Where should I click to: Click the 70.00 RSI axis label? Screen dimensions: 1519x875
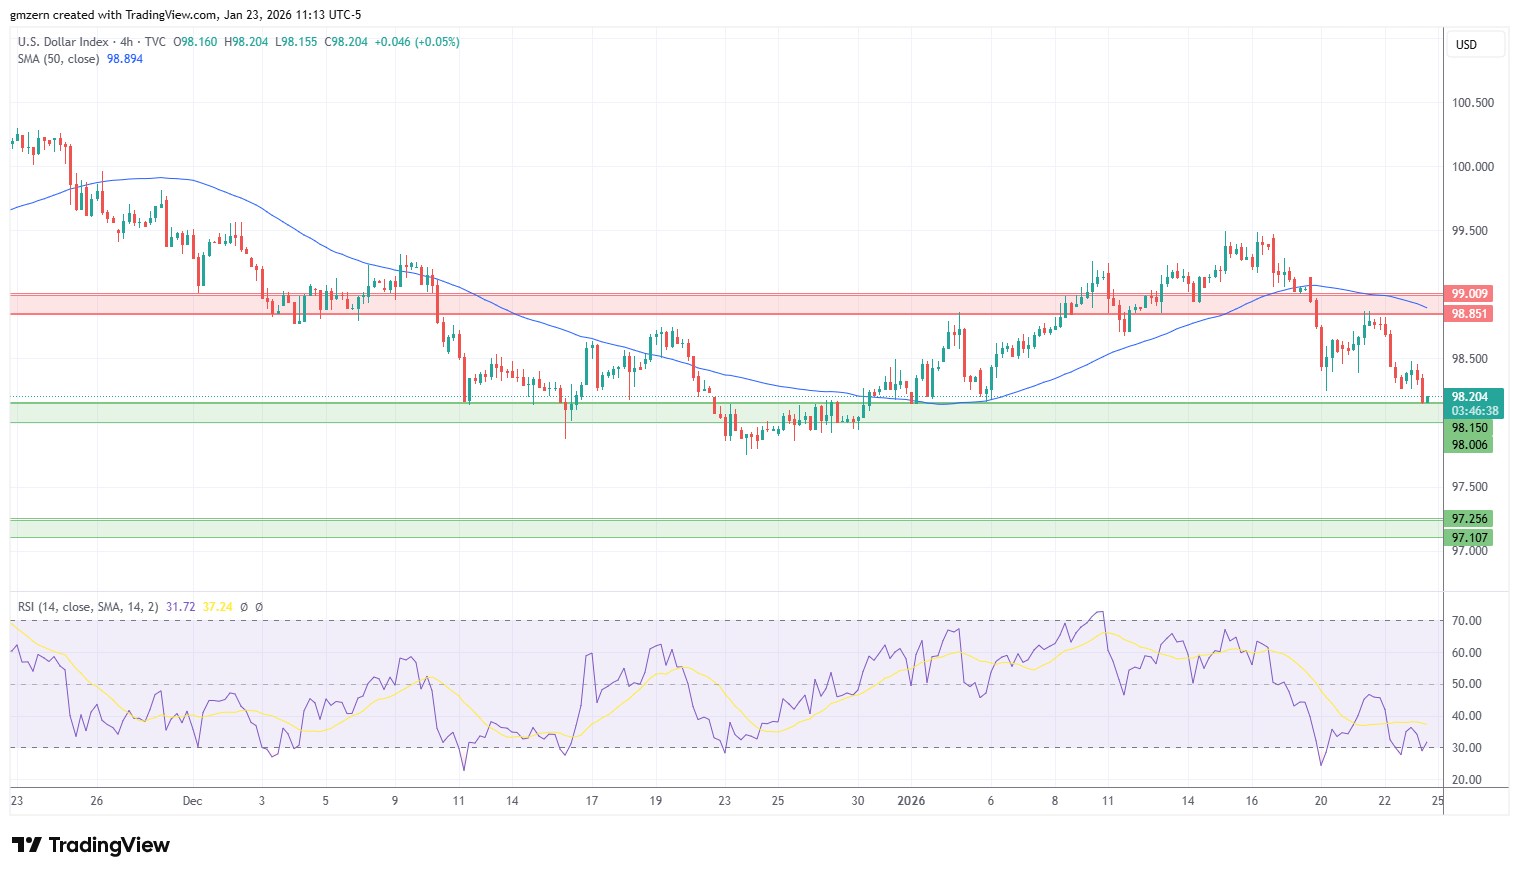(x=1467, y=621)
